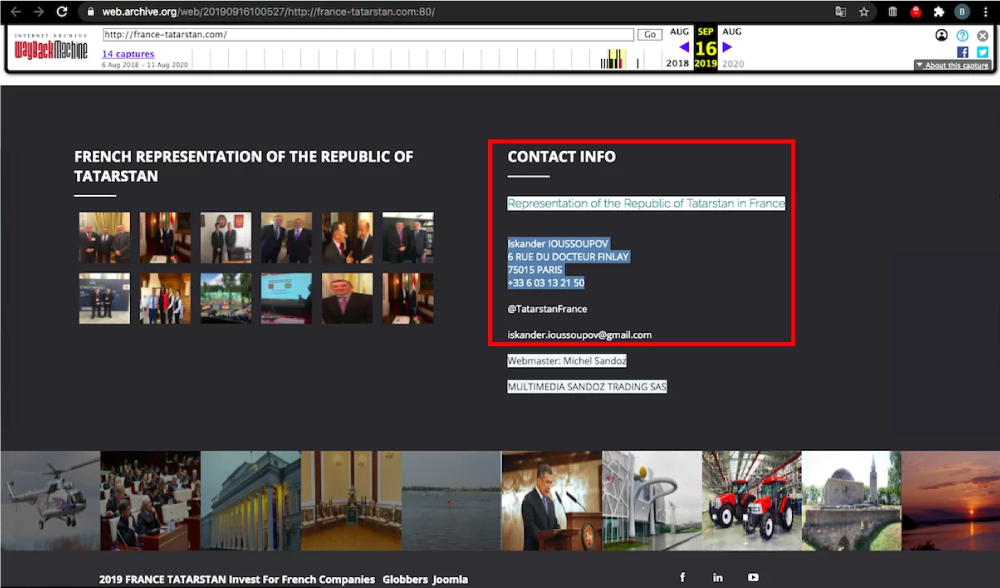Expand About this capture

pyautogui.click(x=952, y=65)
